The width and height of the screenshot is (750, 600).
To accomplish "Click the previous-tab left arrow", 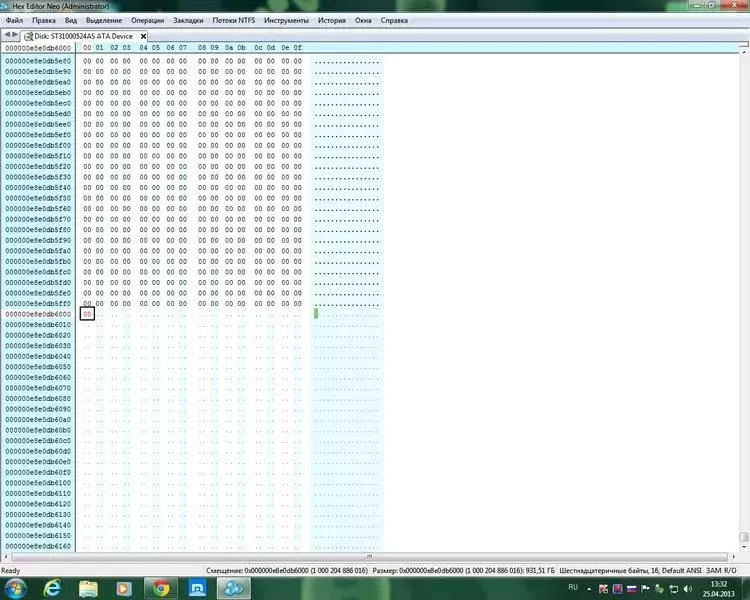I will pos(7,35).
